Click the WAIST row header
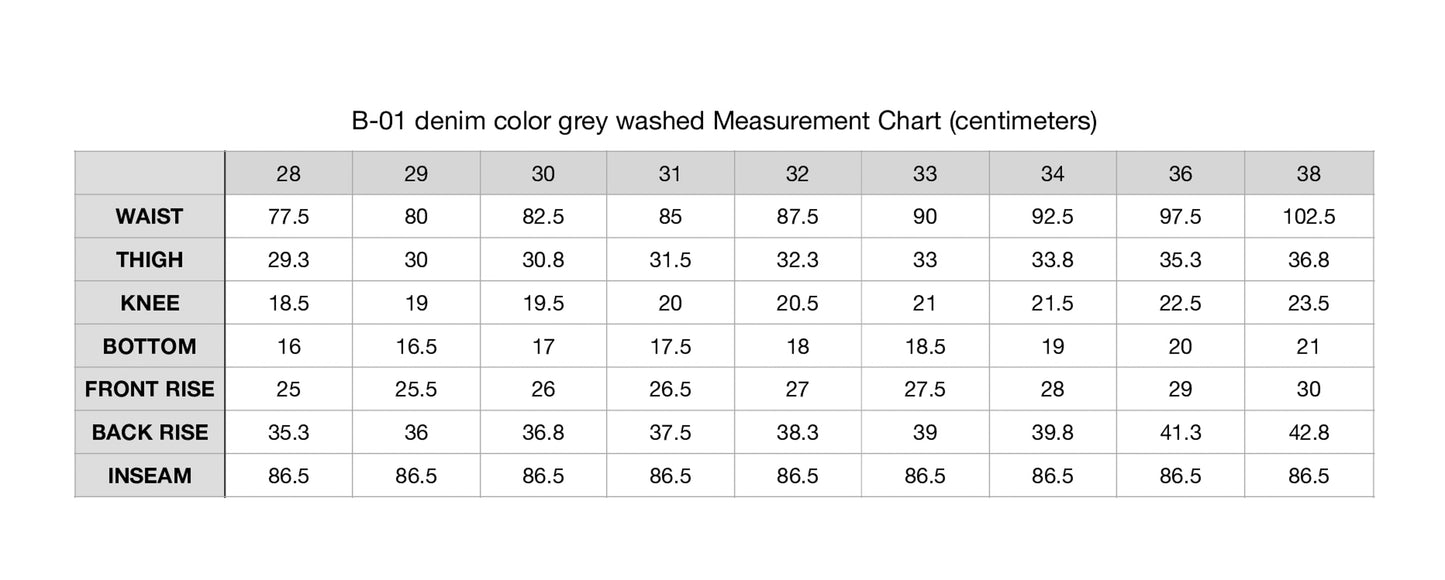This screenshot has width=1445, height=580. coord(149,217)
